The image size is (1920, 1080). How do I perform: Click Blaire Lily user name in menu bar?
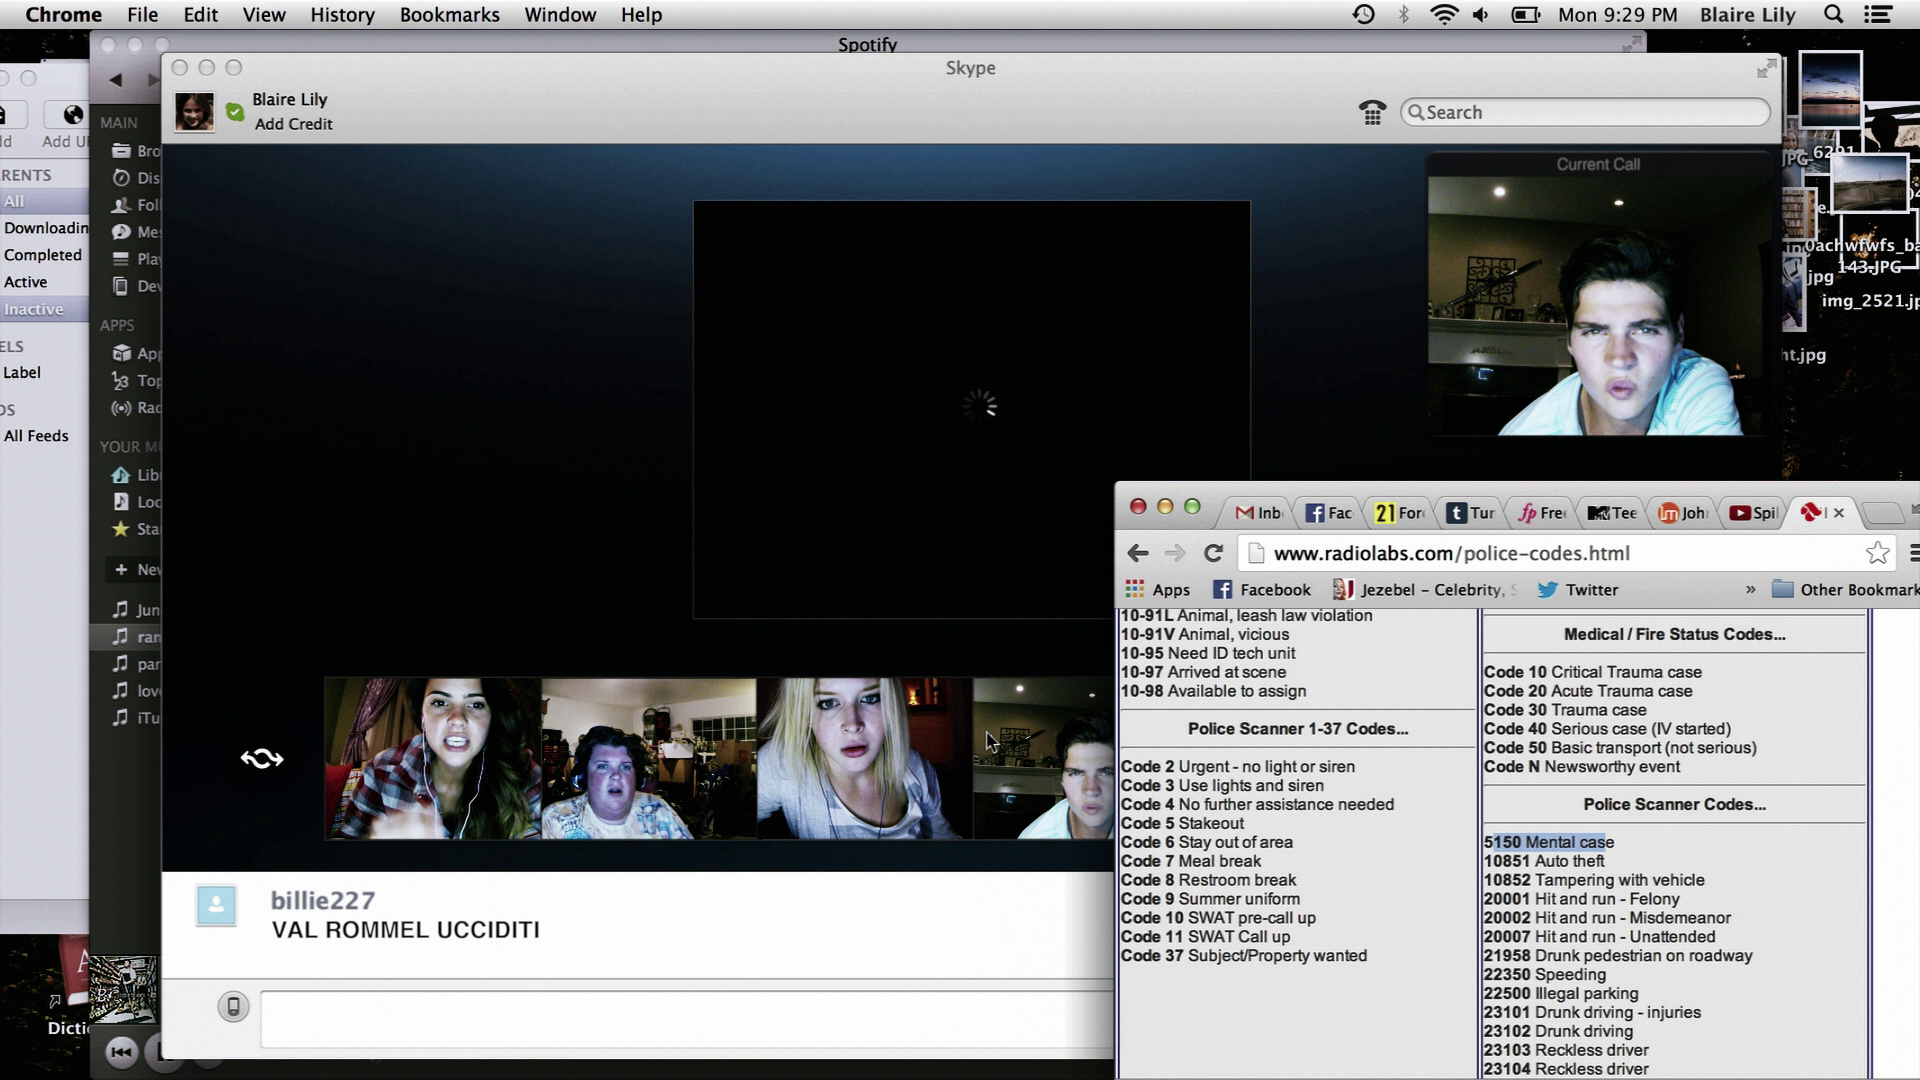(1748, 15)
